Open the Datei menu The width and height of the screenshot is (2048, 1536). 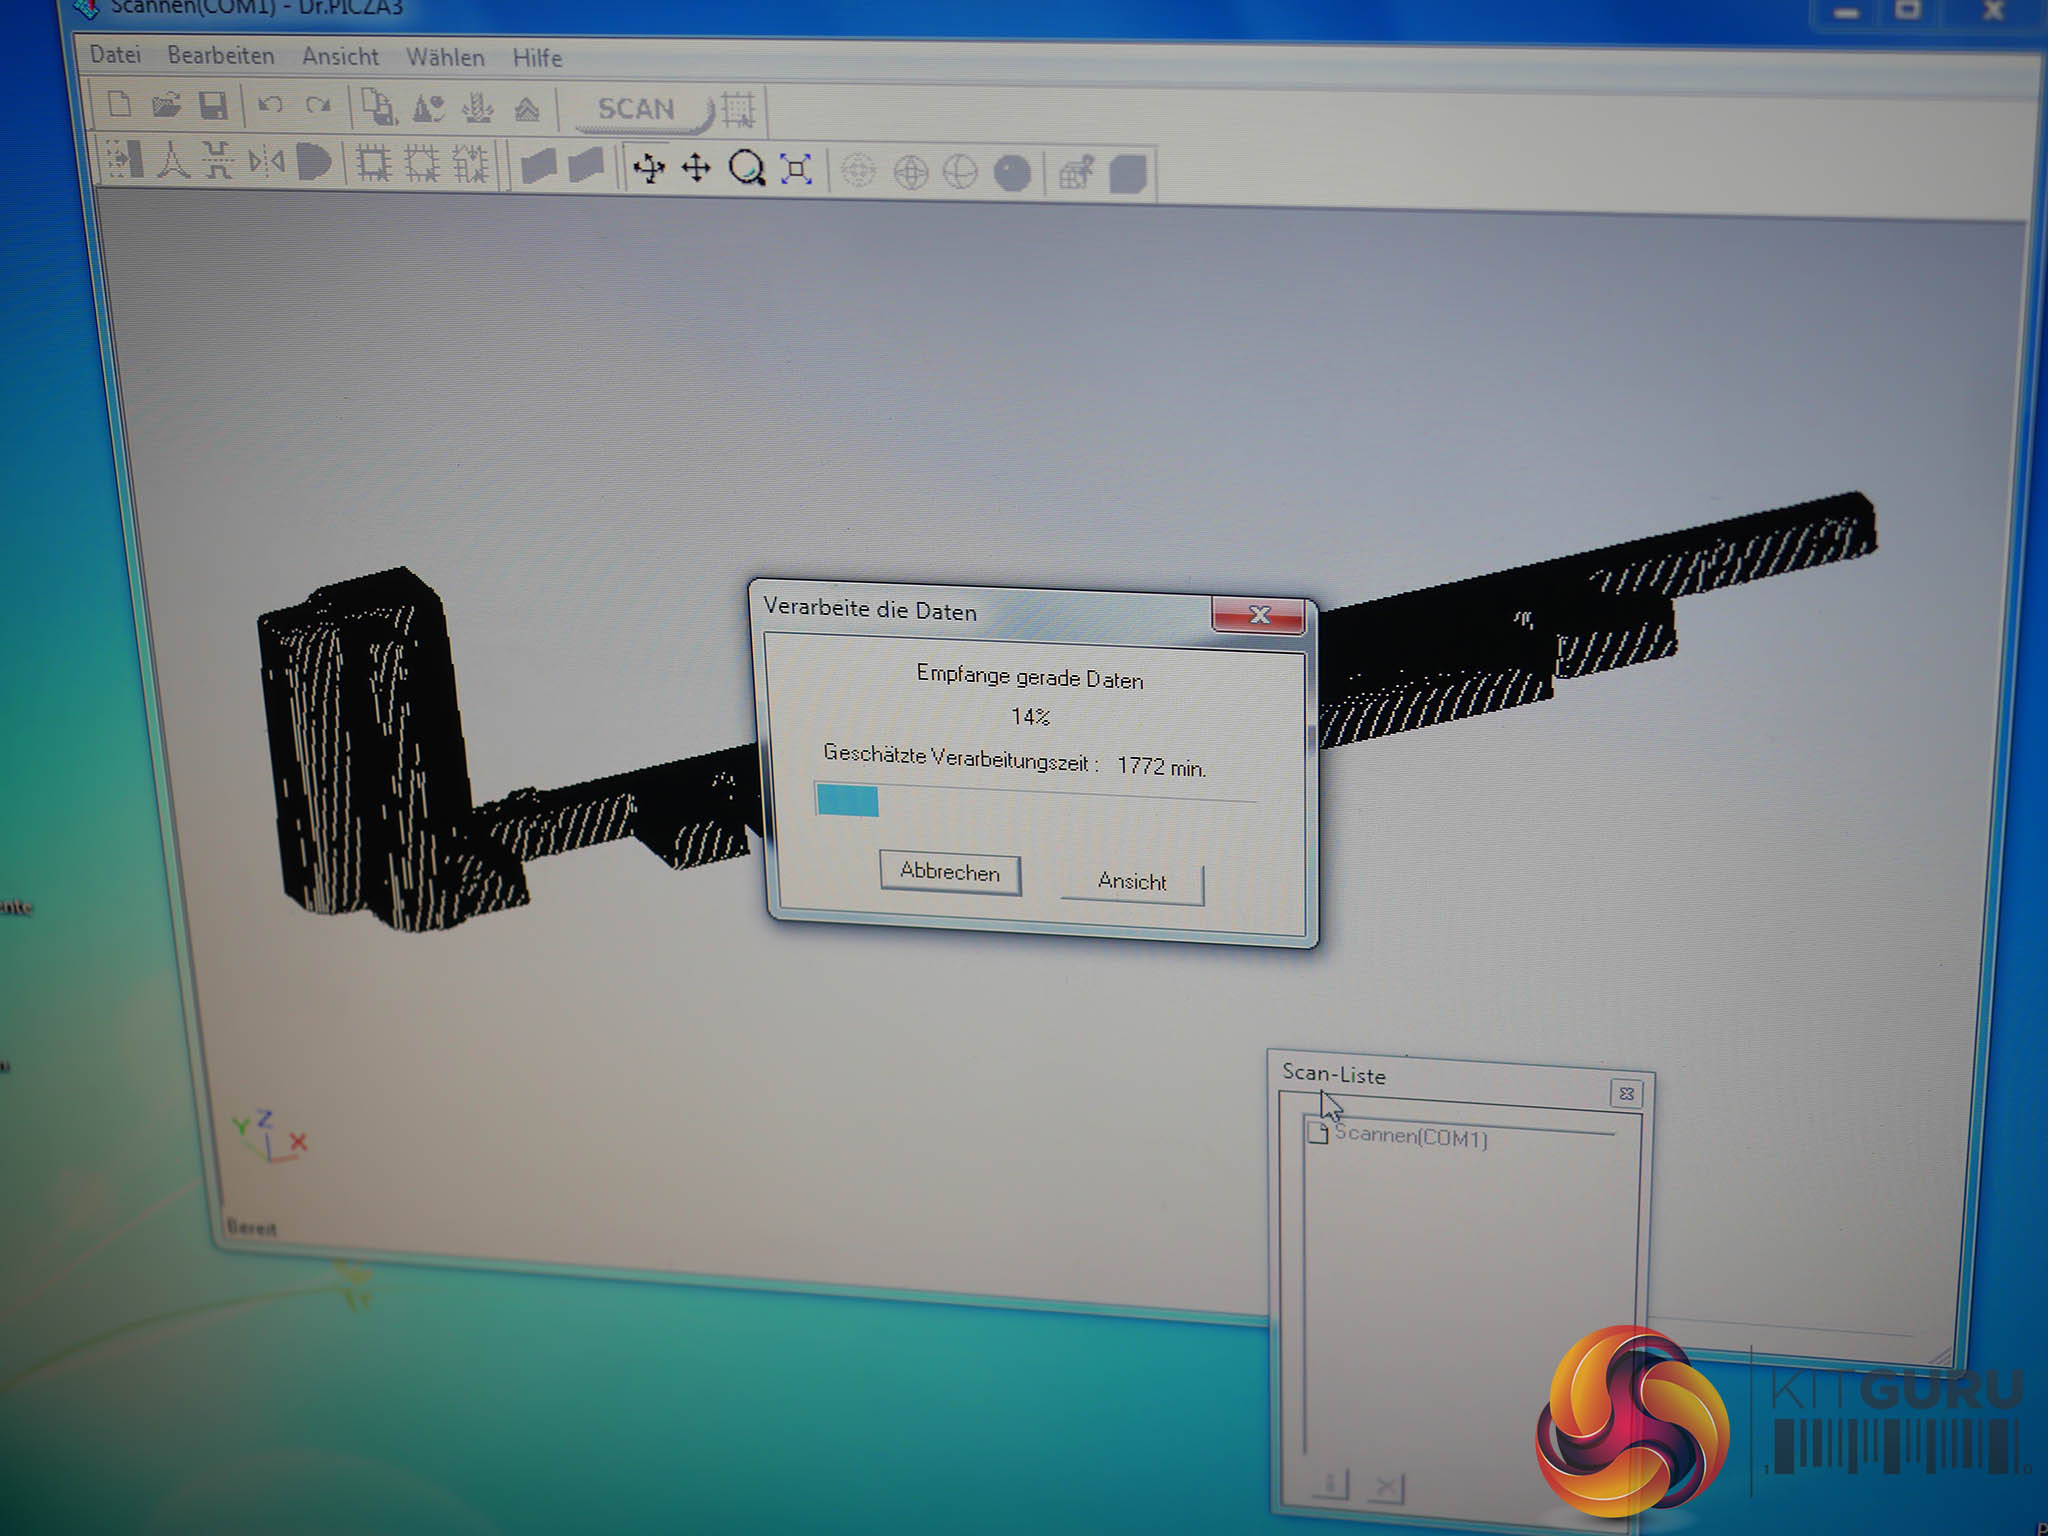[x=115, y=55]
